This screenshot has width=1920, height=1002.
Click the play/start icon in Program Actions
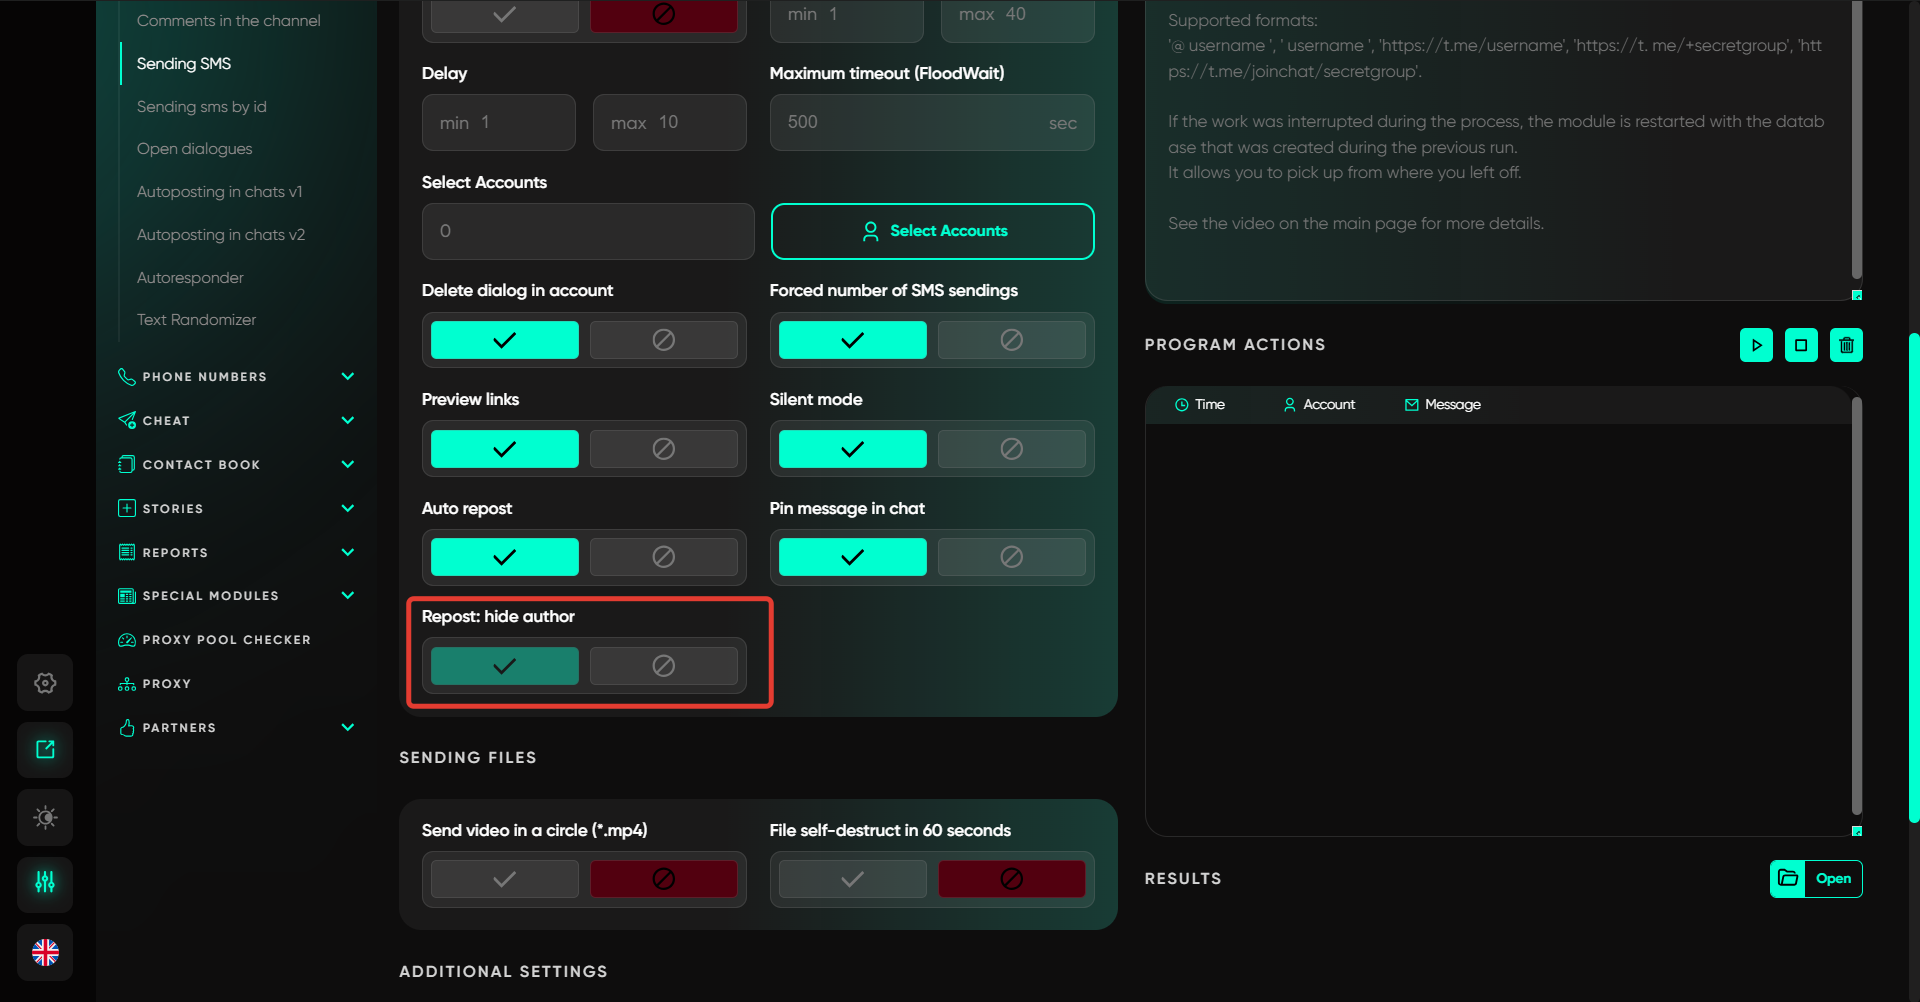[1756, 345]
